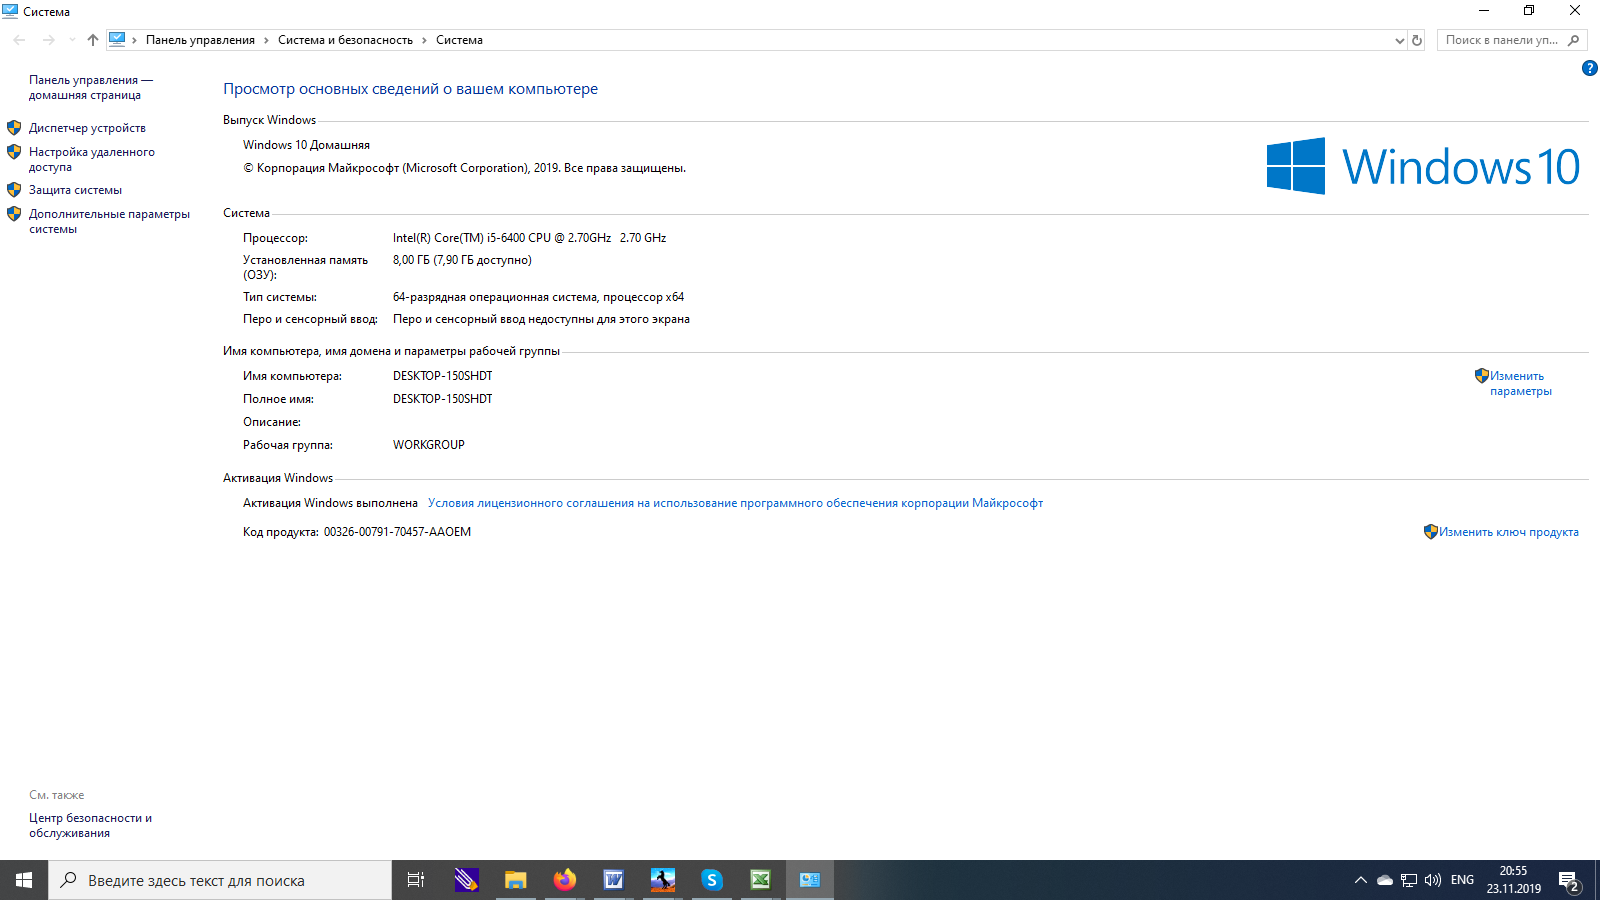Expand chevron after Система и безопасность

[425, 40]
